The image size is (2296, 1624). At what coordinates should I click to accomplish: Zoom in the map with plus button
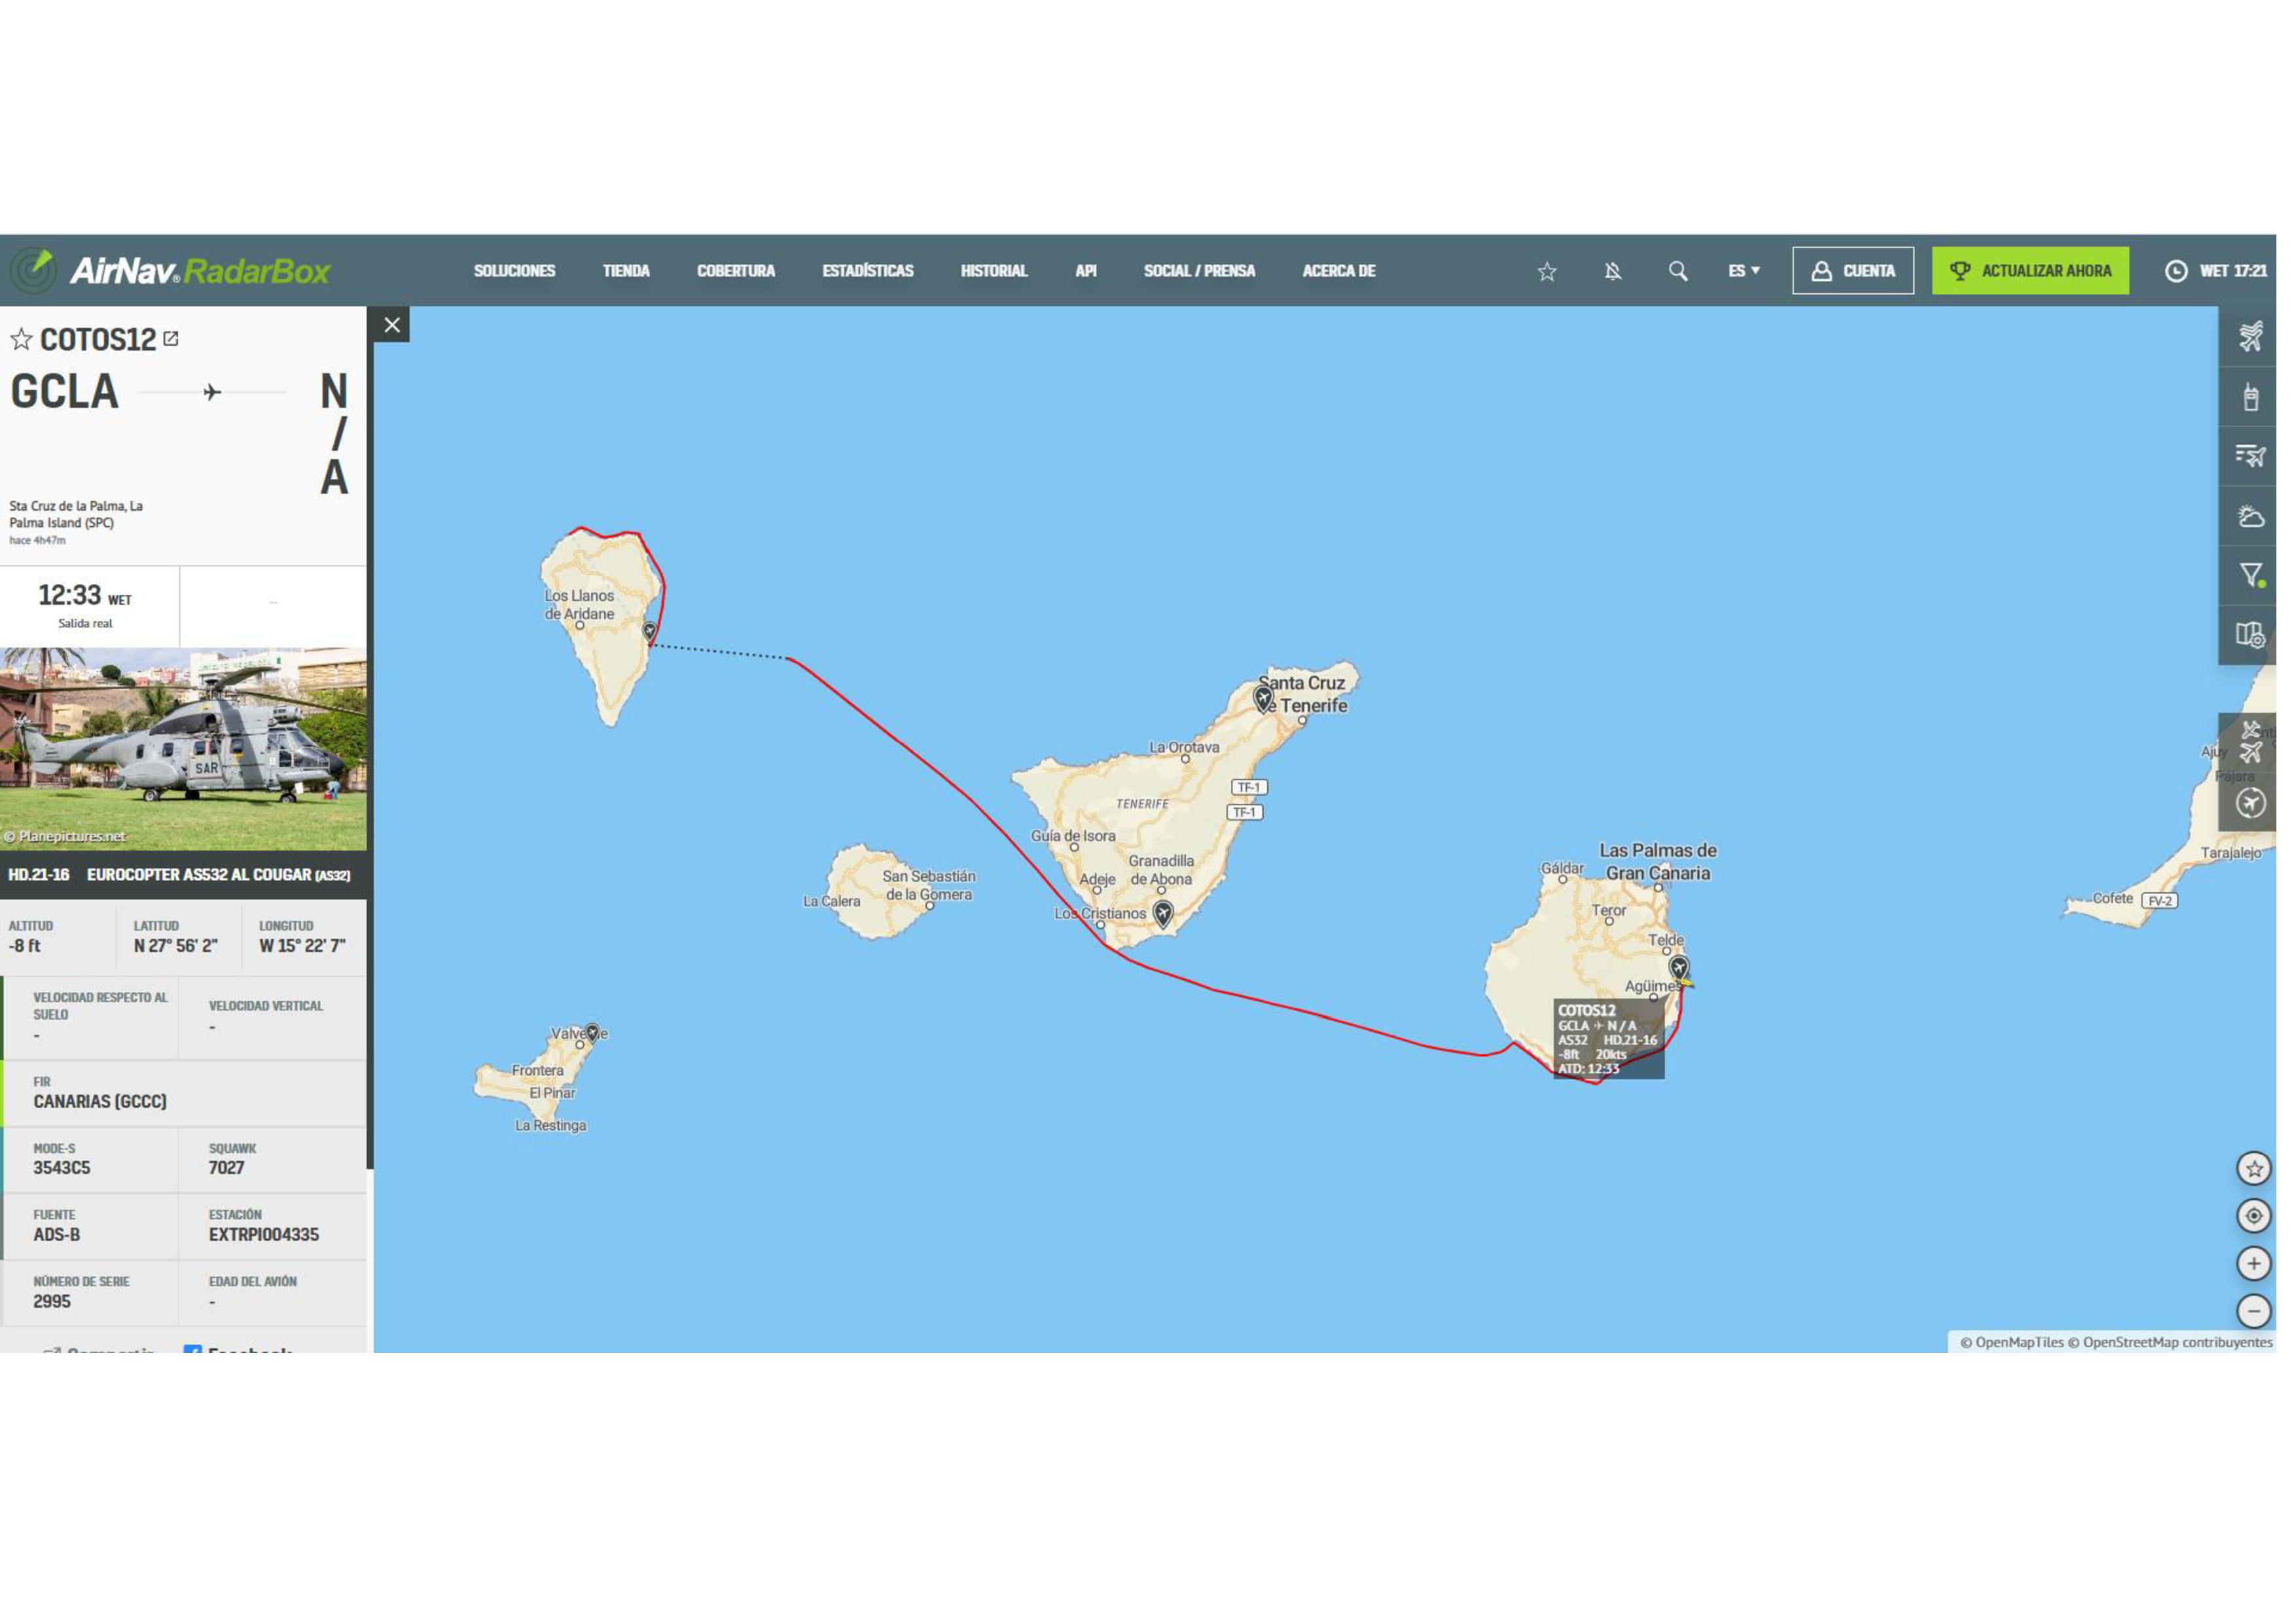[2253, 1264]
